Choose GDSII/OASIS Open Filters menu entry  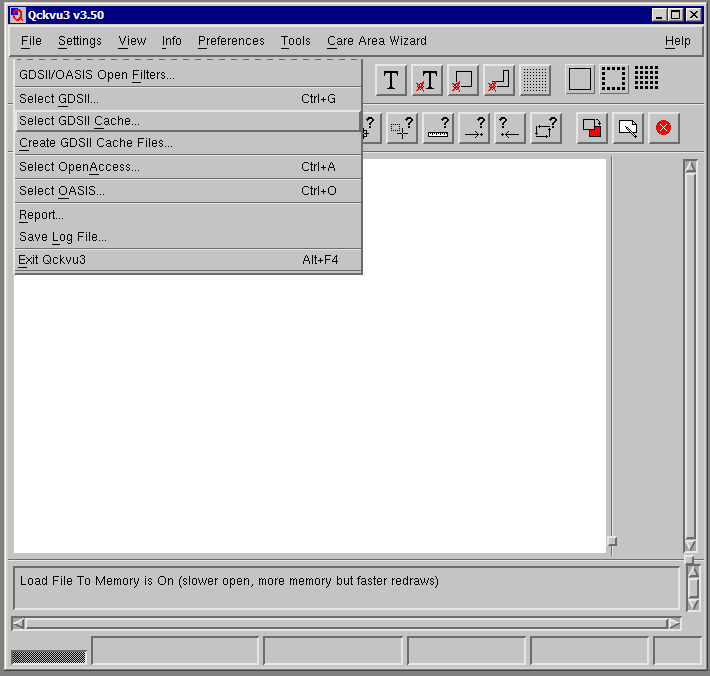tap(188, 75)
